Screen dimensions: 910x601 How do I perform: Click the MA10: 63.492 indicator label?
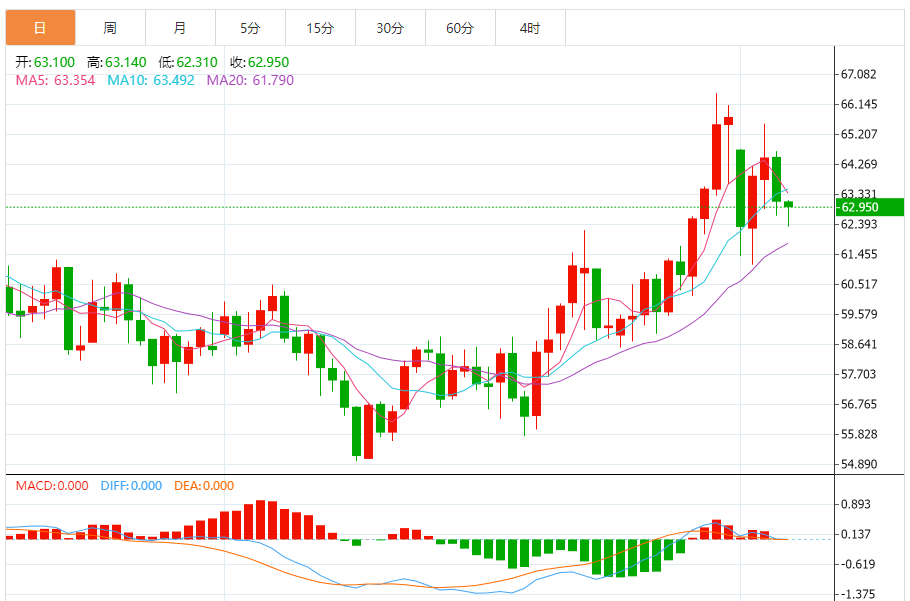point(151,80)
